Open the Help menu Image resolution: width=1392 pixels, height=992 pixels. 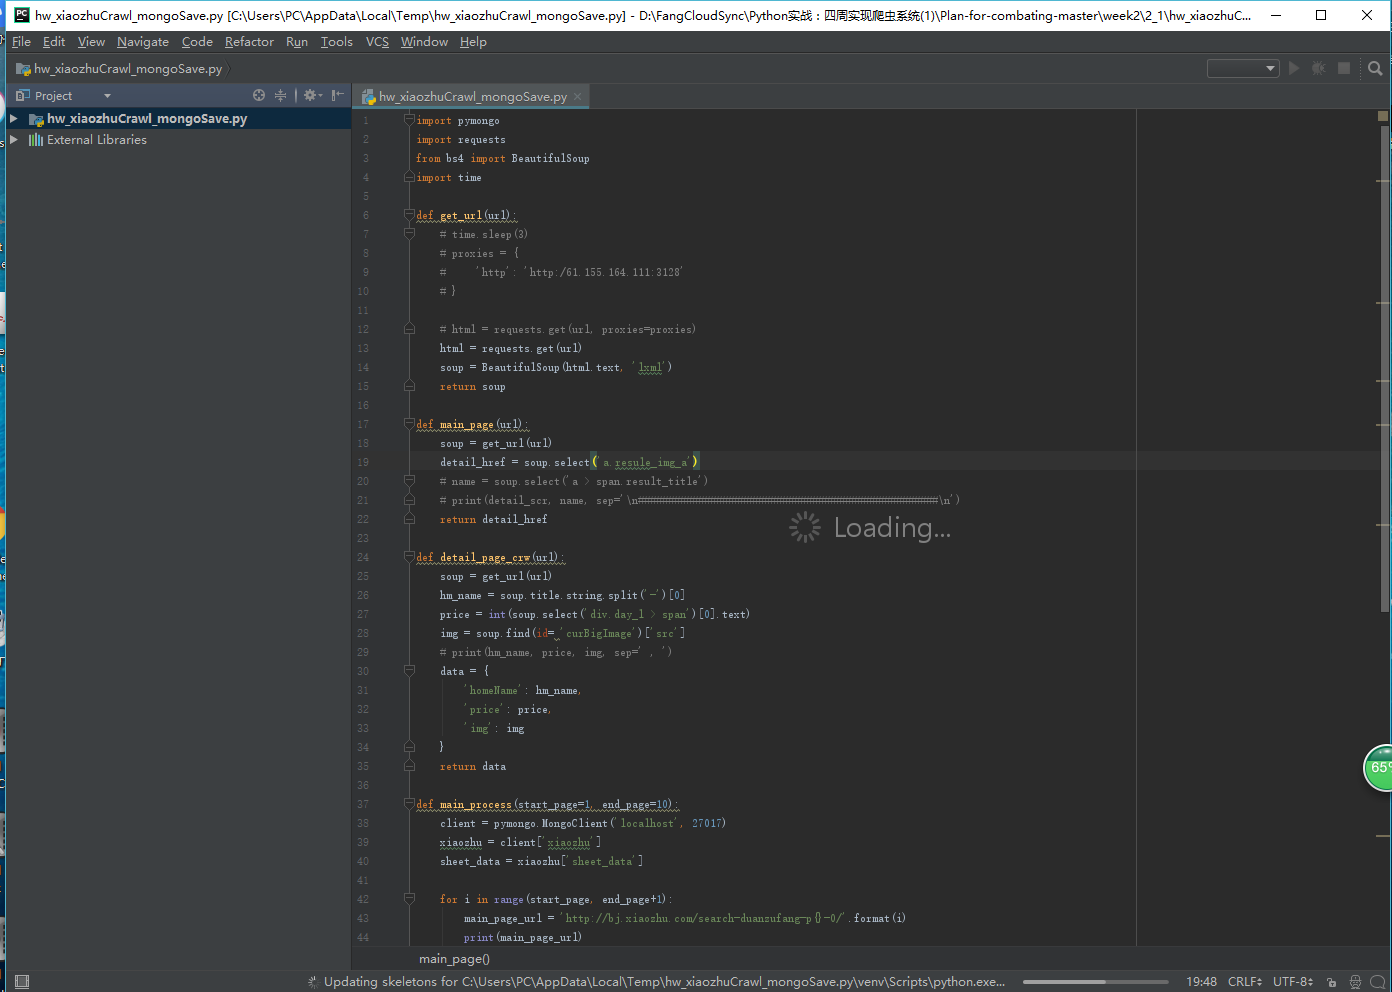[473, 42]
